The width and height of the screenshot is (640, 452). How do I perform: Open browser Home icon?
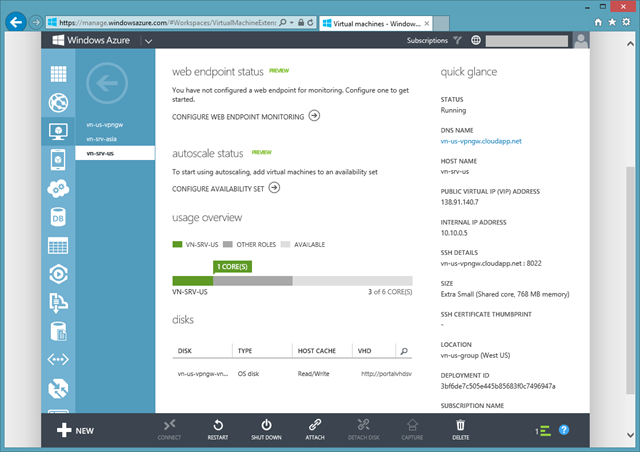pyautogui.click(x=598, y=22)
